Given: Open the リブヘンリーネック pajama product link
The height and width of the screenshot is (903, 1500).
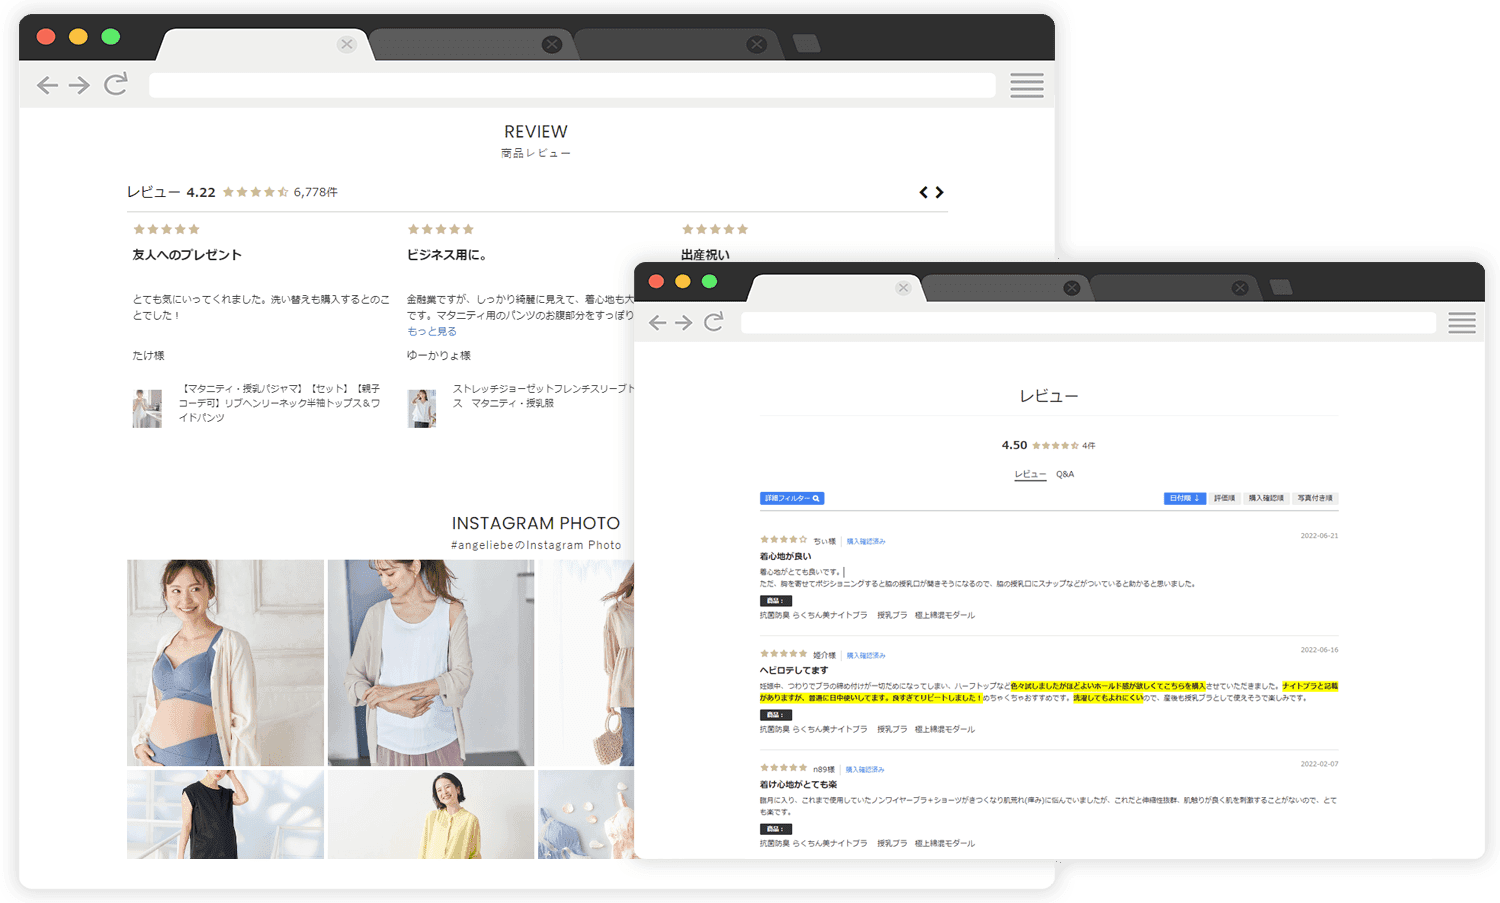Looking at the screenshot, I should [279, 403].
